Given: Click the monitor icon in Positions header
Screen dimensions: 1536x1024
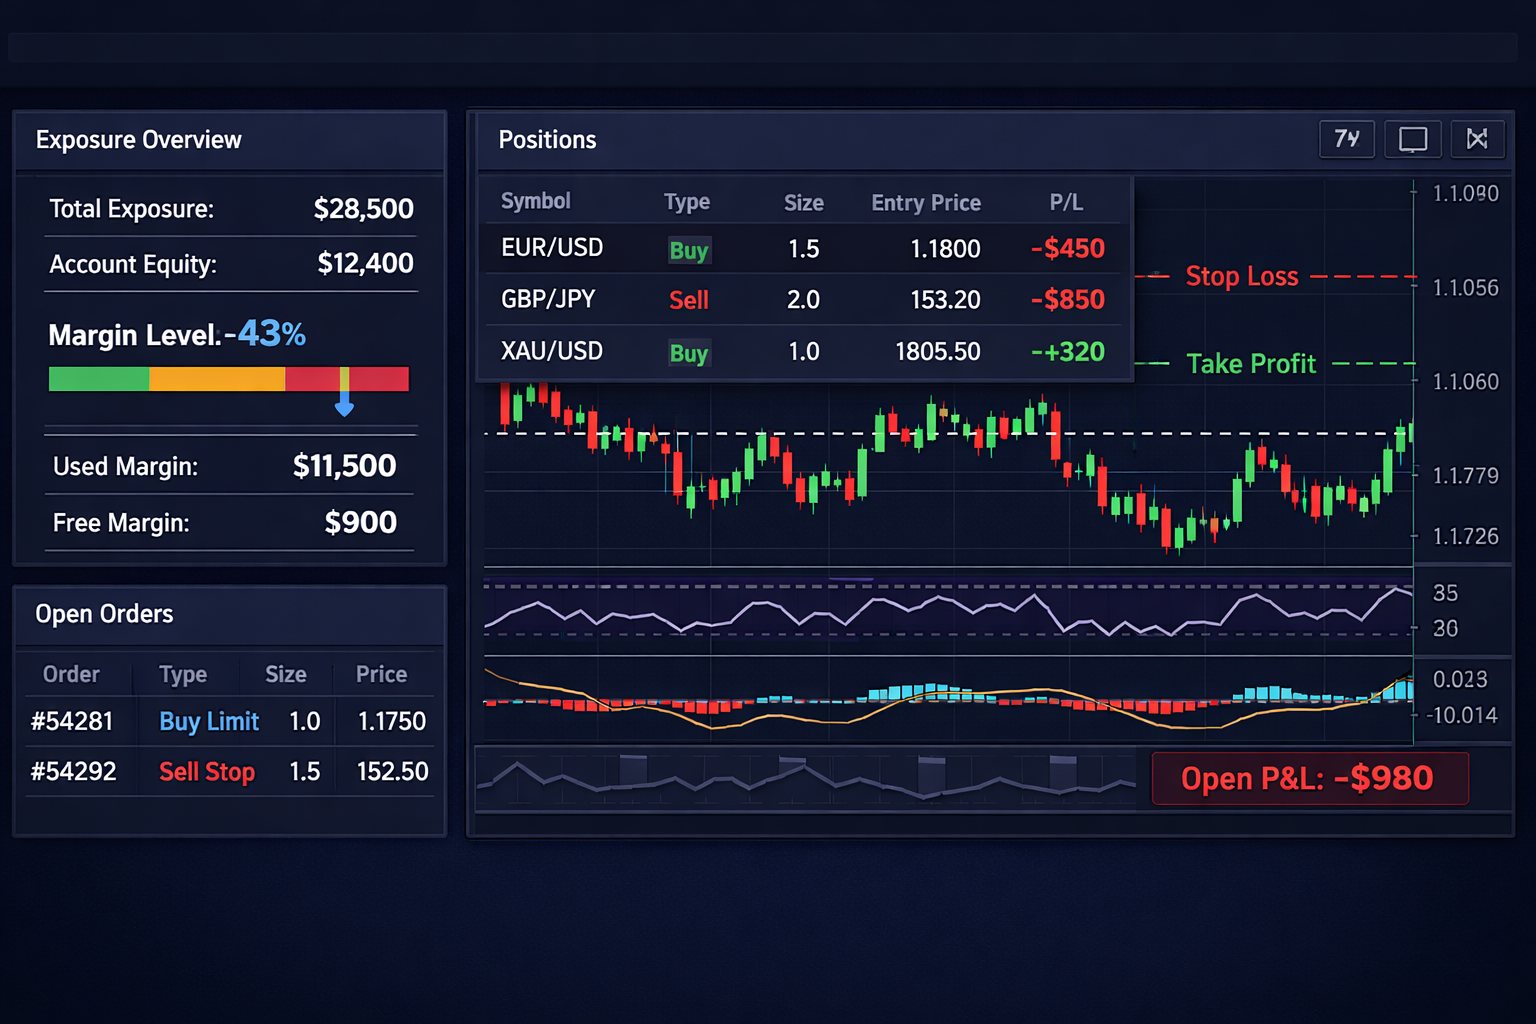Looking at the screenshot, I should 1412,139.
